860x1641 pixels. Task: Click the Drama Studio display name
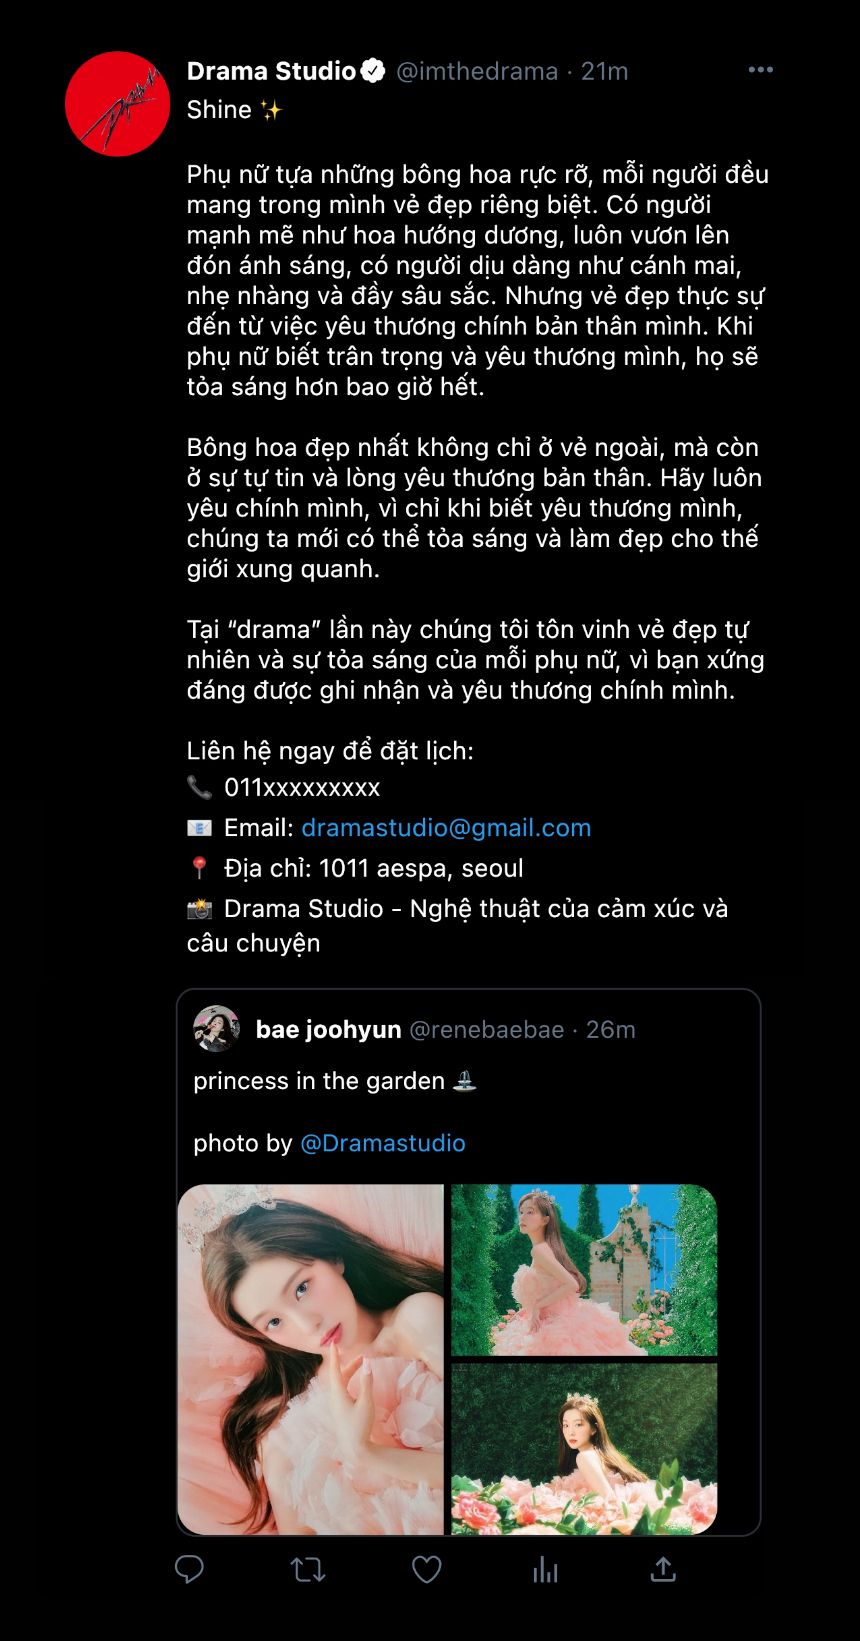point(271,71)
